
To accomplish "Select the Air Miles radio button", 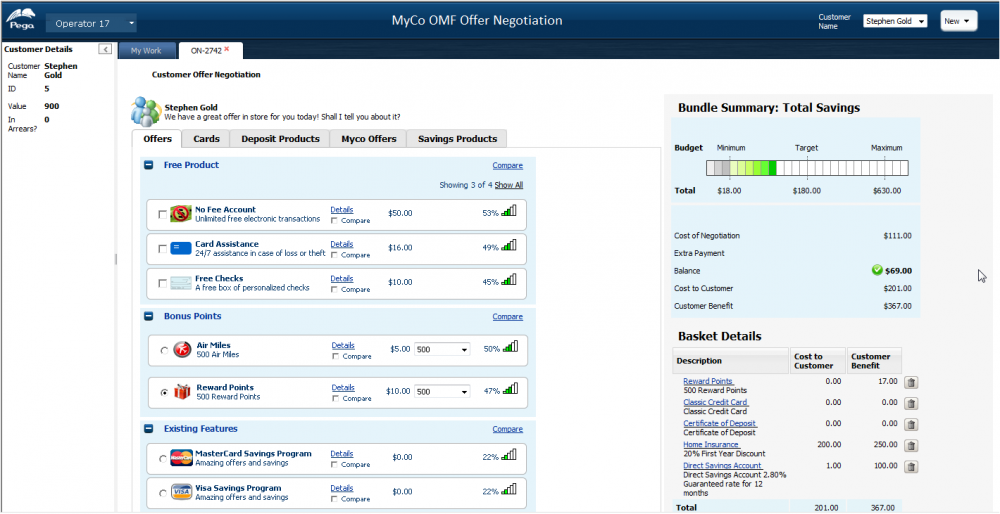I will 164,350.
